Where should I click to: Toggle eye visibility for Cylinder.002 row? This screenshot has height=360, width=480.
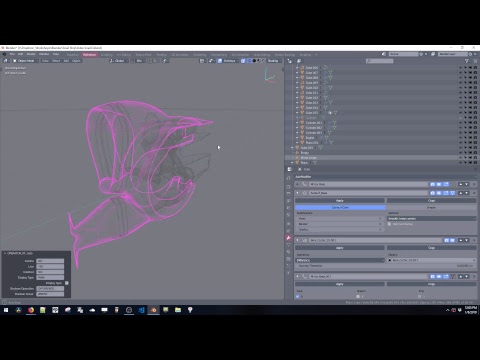(x=460, y=128)
